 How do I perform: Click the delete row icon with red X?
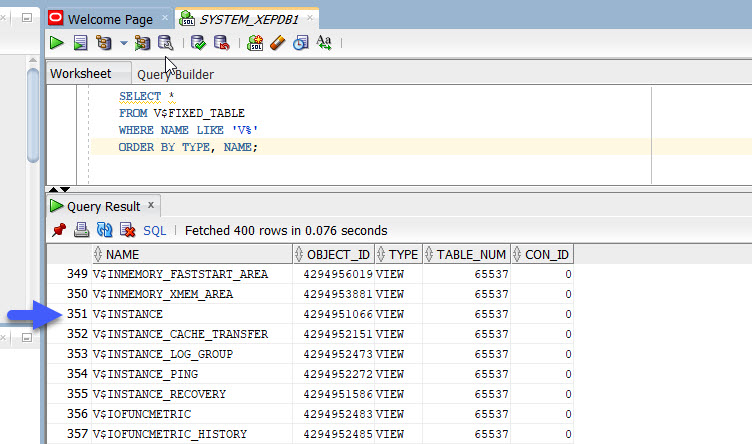point(128,230)
